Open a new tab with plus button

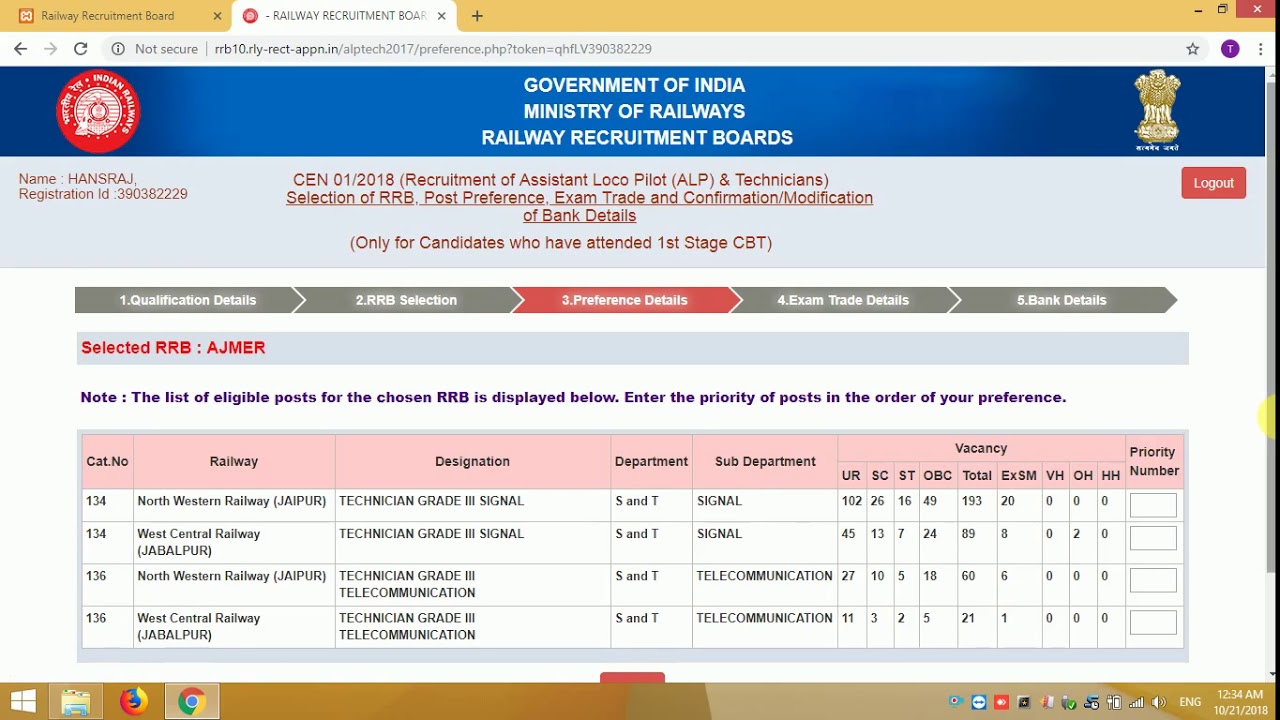(477, 16)
